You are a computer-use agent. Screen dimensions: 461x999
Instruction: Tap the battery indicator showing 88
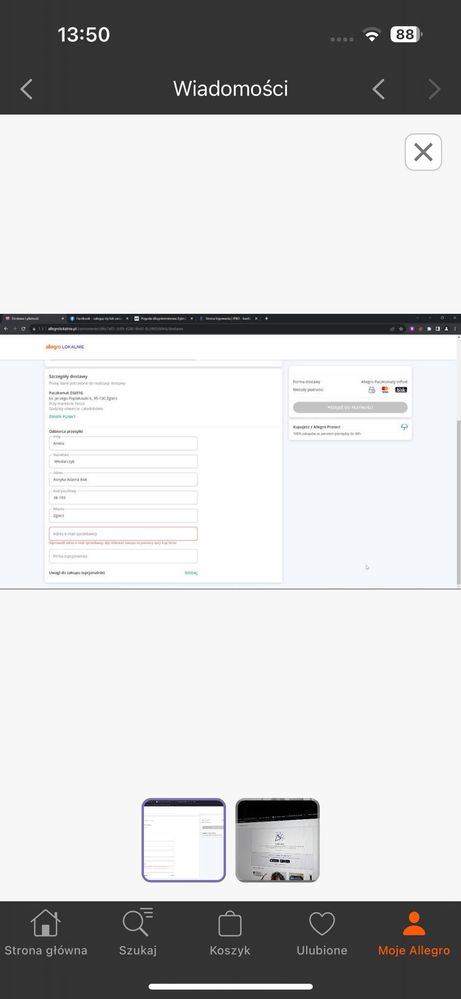(x=406, y=34)
